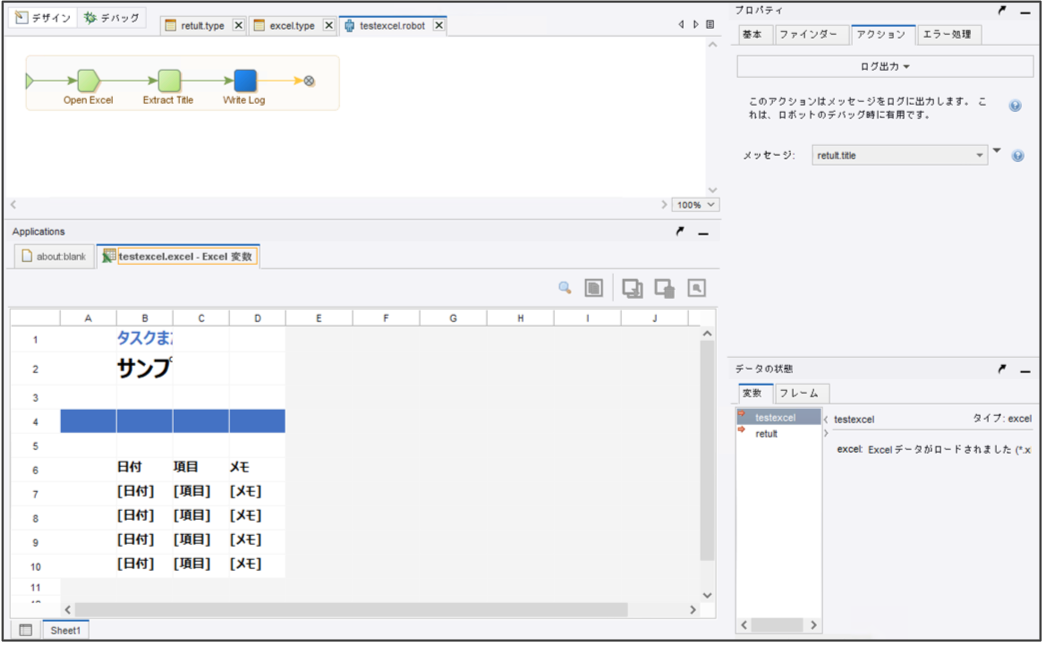Click the robot end step marker
Screen dimensions: 1045x650
(309, 81)
